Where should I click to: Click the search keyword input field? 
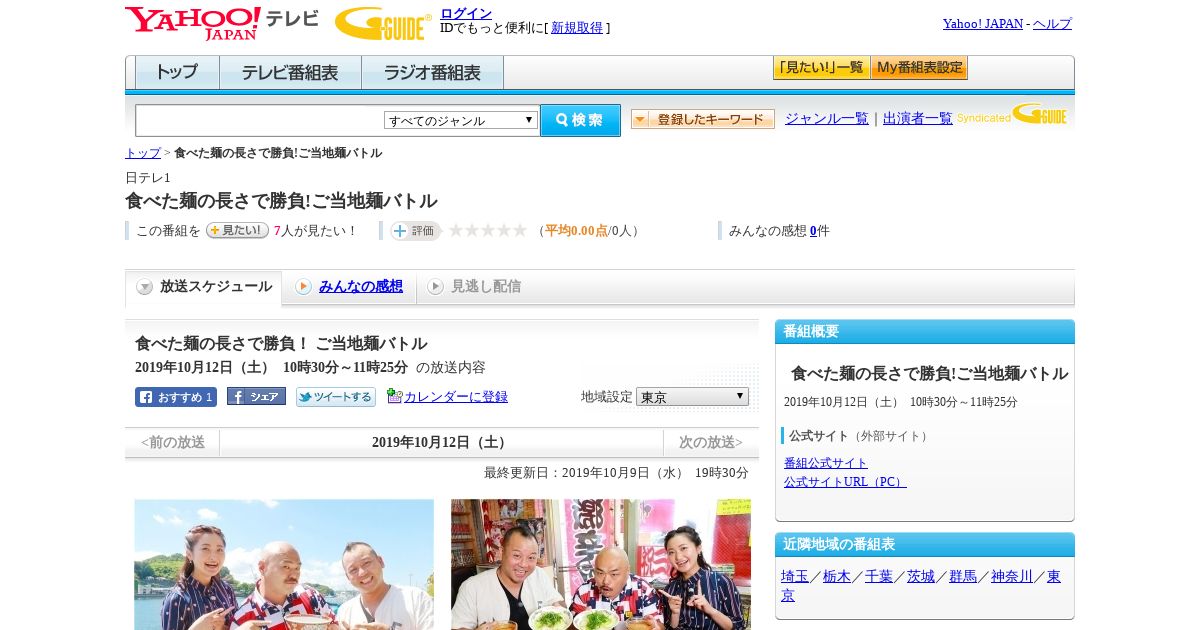click(260, 120)
